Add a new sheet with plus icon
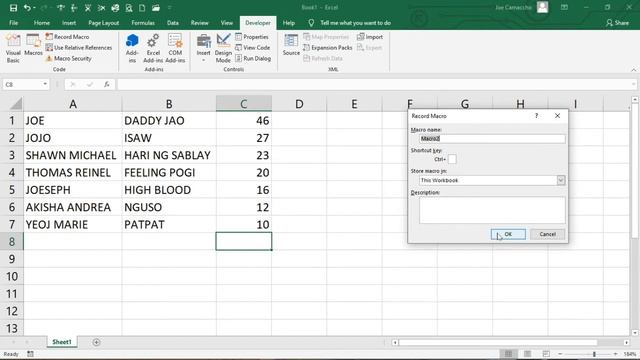Image resolution: width=640 pixels, height=360 pixels. point(96,342)
